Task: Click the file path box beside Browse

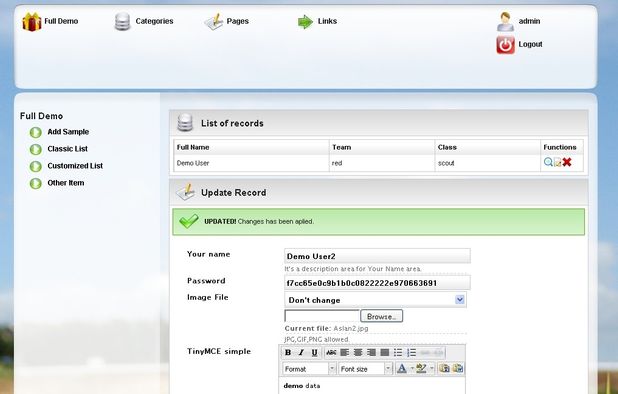Action: point(322,316)
